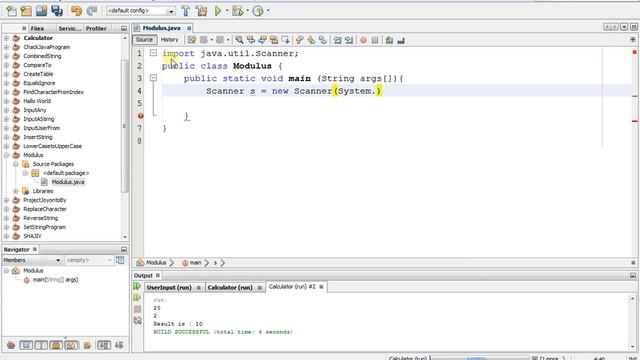Viewport: 640px width, 360px height.
Task: Select main(String[] args) in Navigator
Action: 55,280
